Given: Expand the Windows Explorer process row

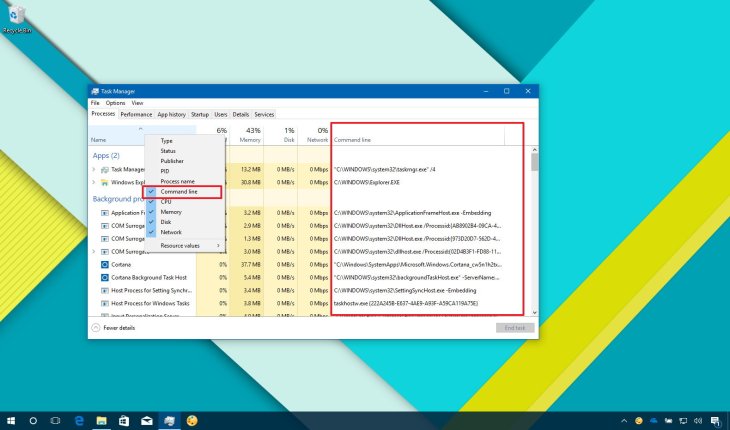Looking at the screenshot, I should [94, 182].
